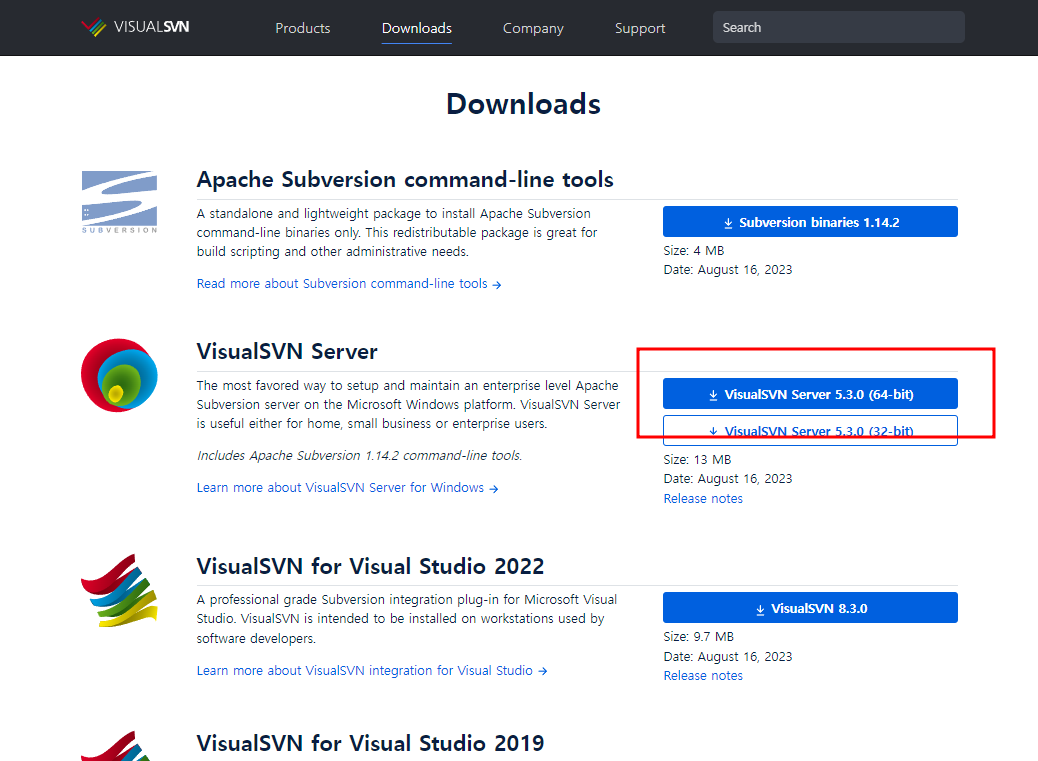Open the Company menu
The width and height of the screenshot is (1038, 761).
533,28
